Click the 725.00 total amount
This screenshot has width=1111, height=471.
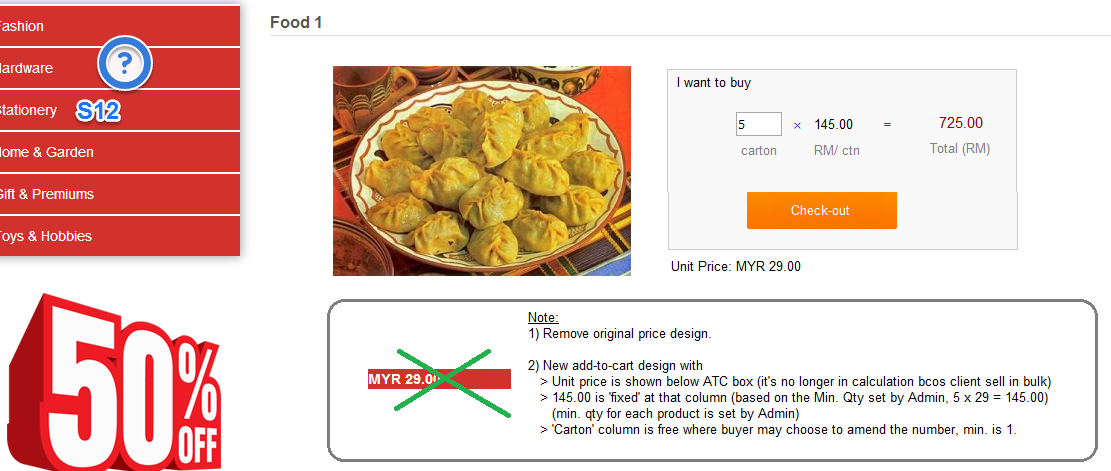(960, 123)
